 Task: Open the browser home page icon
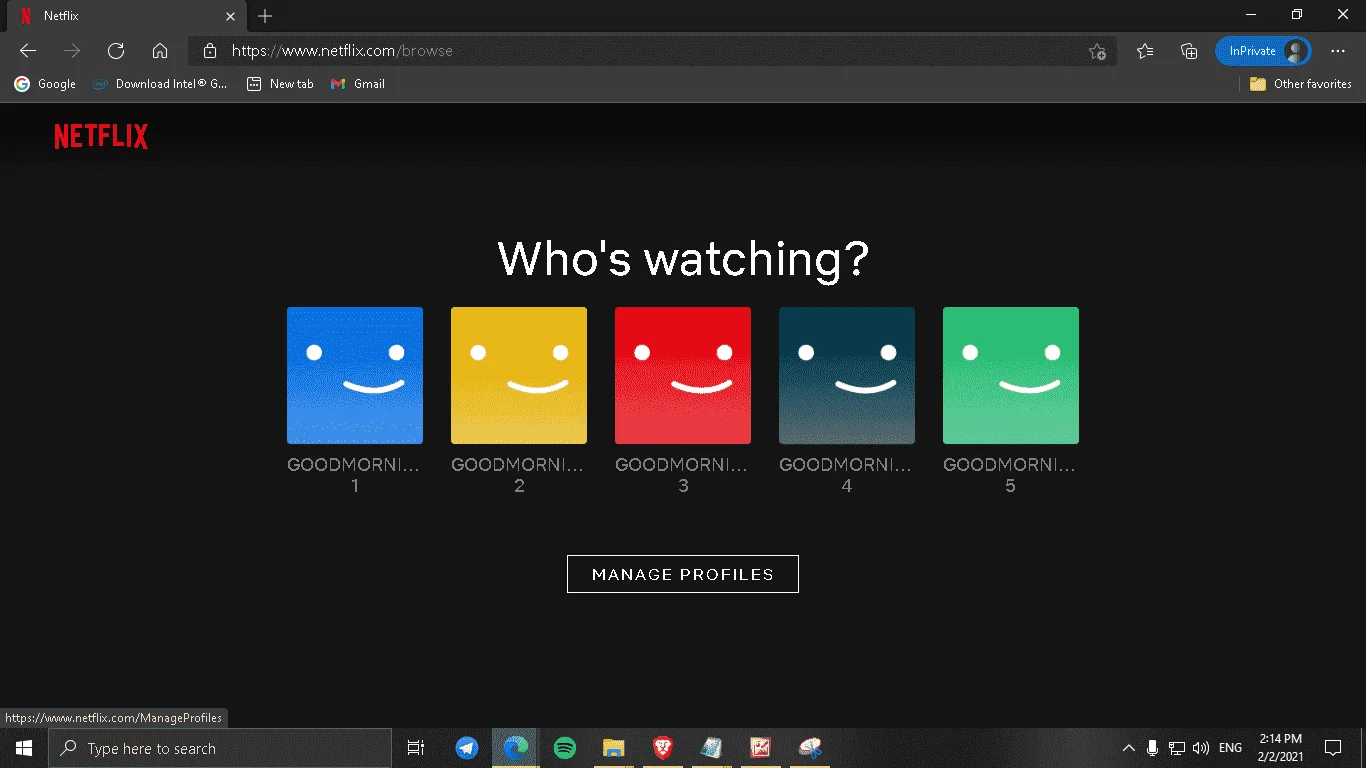(x=160, y=51)
